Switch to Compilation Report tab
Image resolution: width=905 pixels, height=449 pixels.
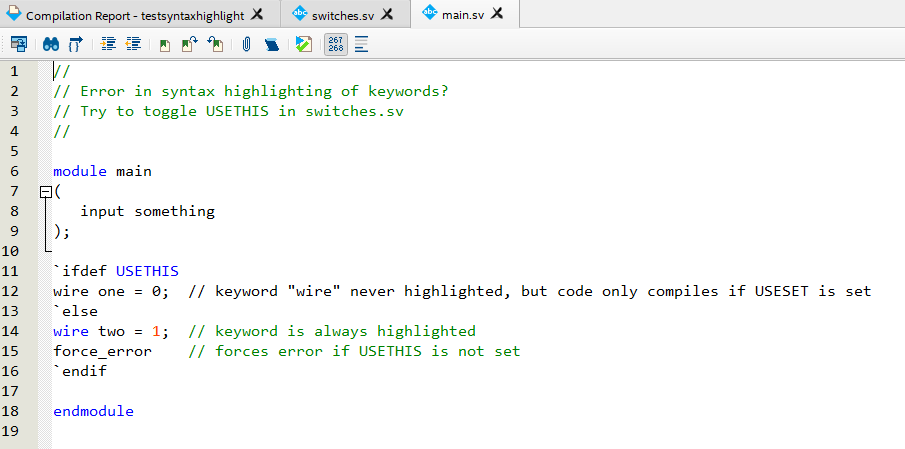[135, 15]
